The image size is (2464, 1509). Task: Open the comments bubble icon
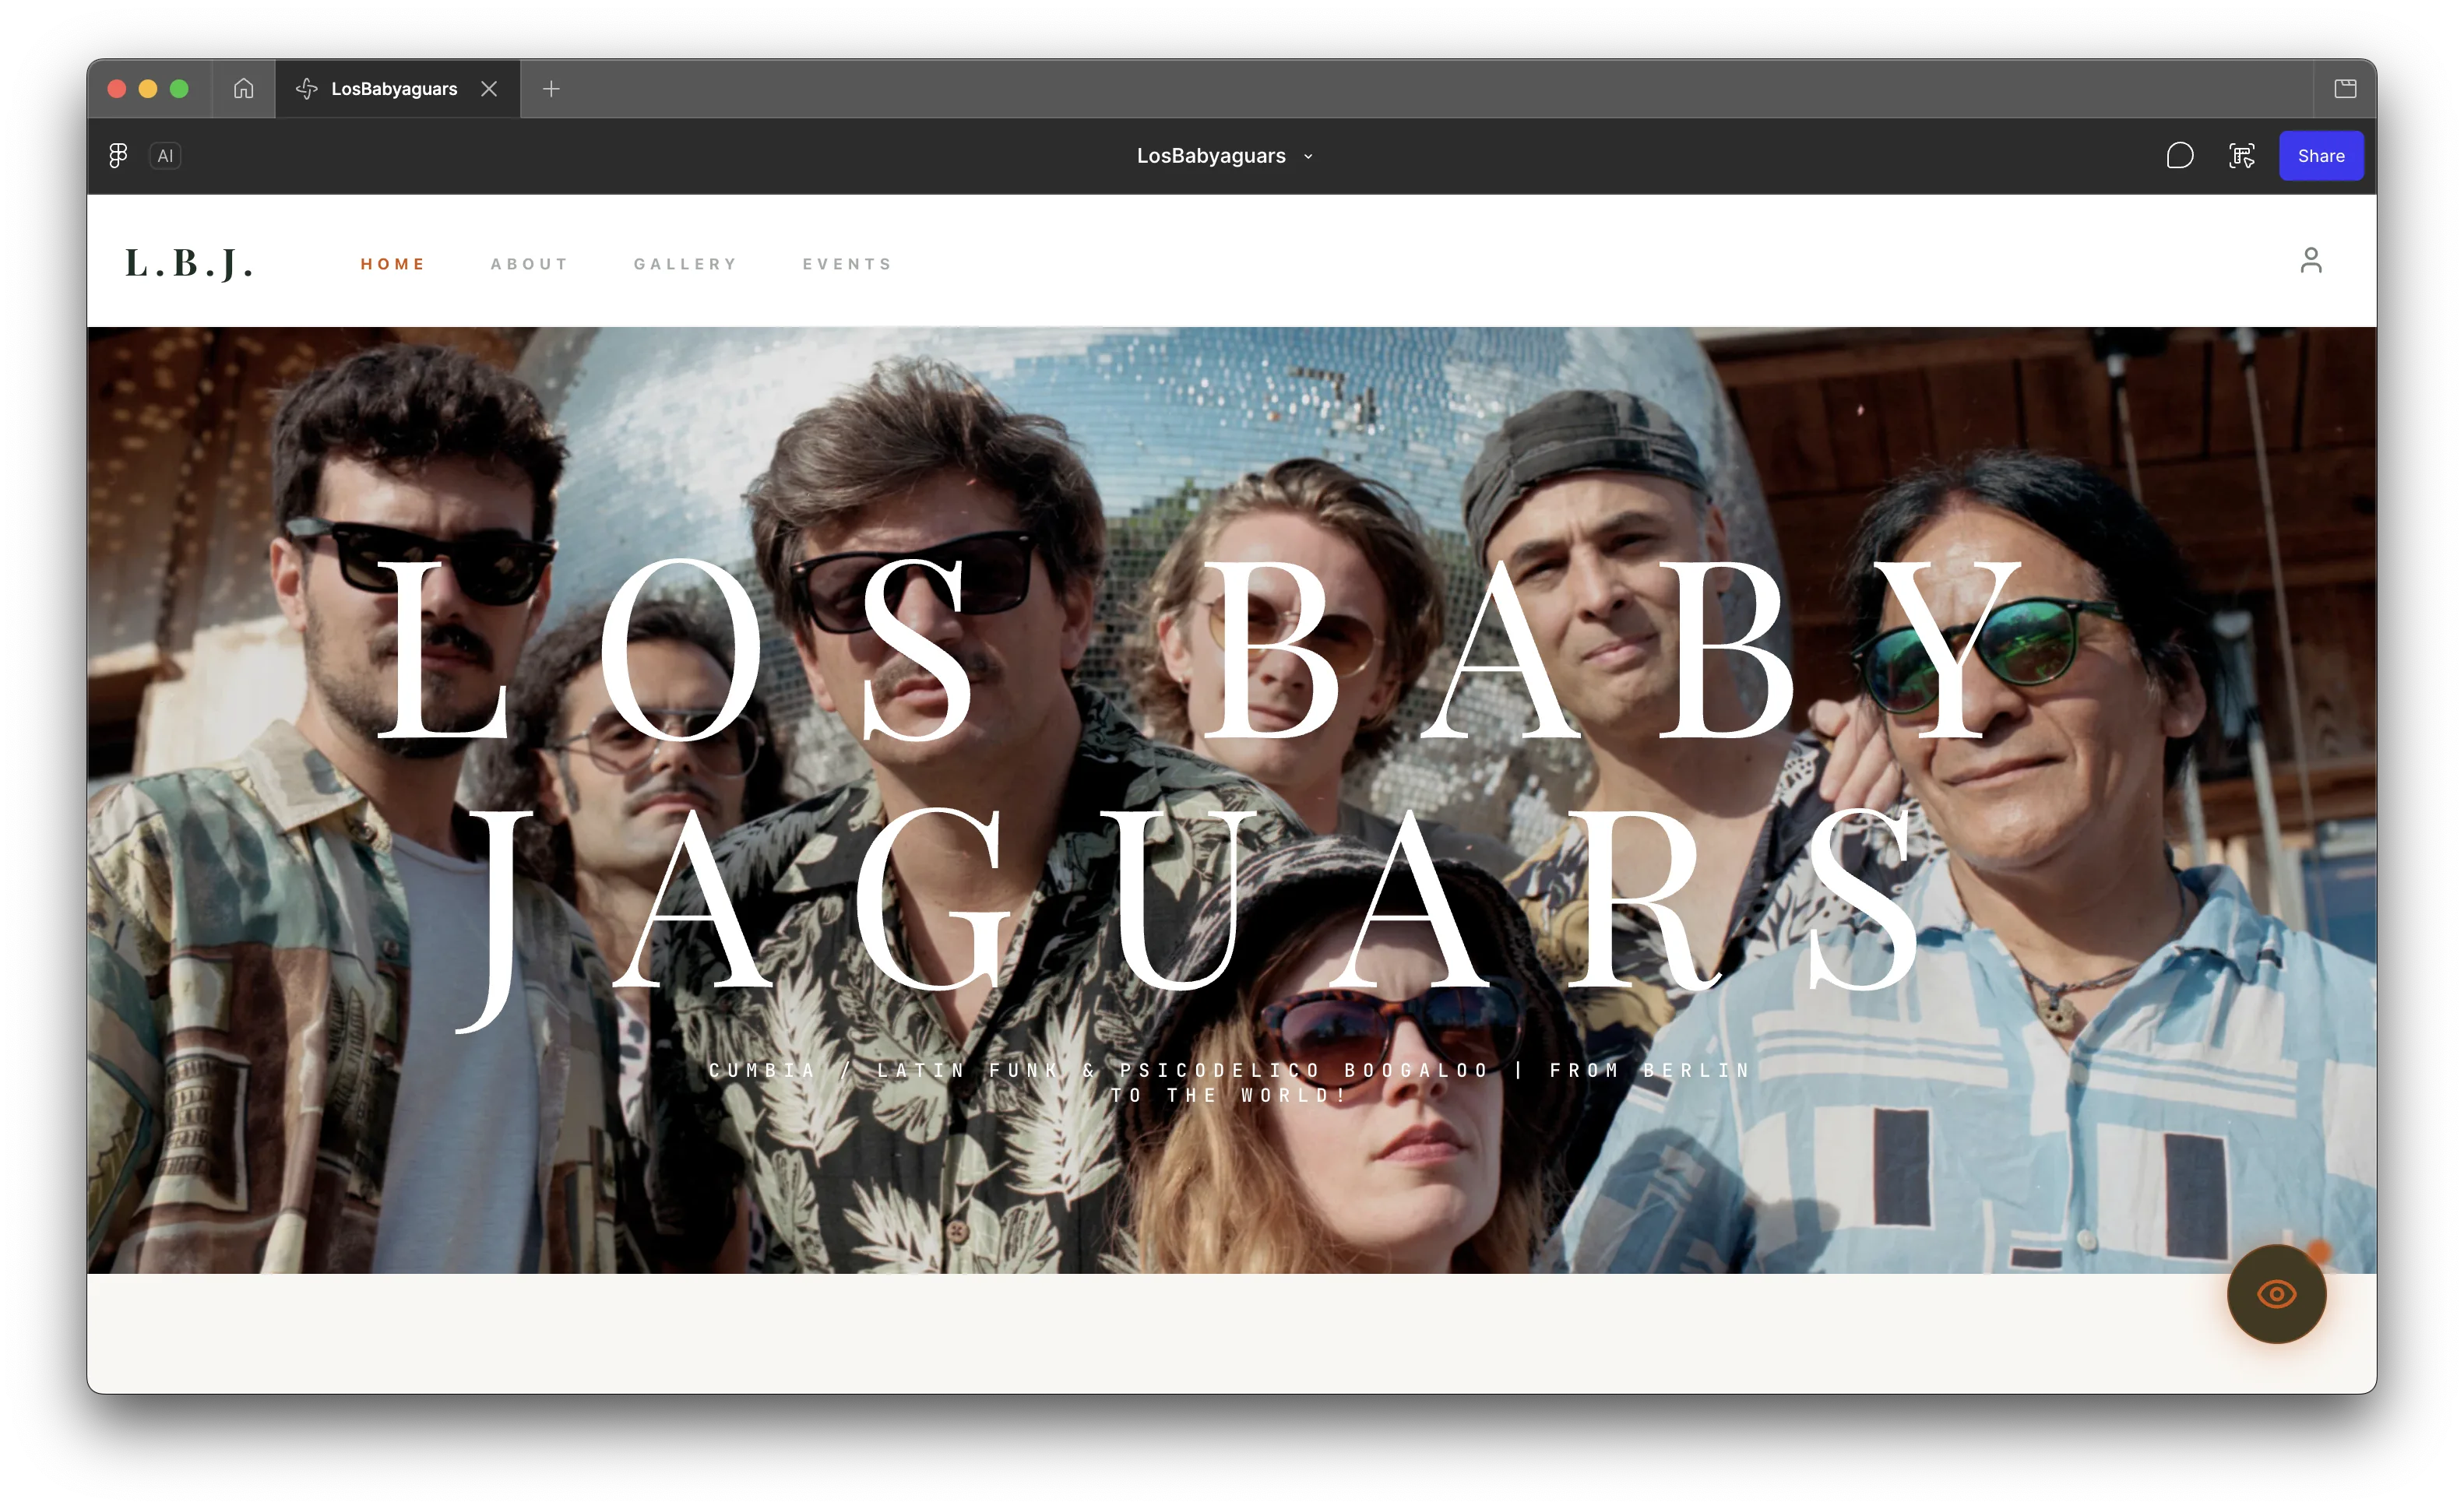click(2179, 156)
